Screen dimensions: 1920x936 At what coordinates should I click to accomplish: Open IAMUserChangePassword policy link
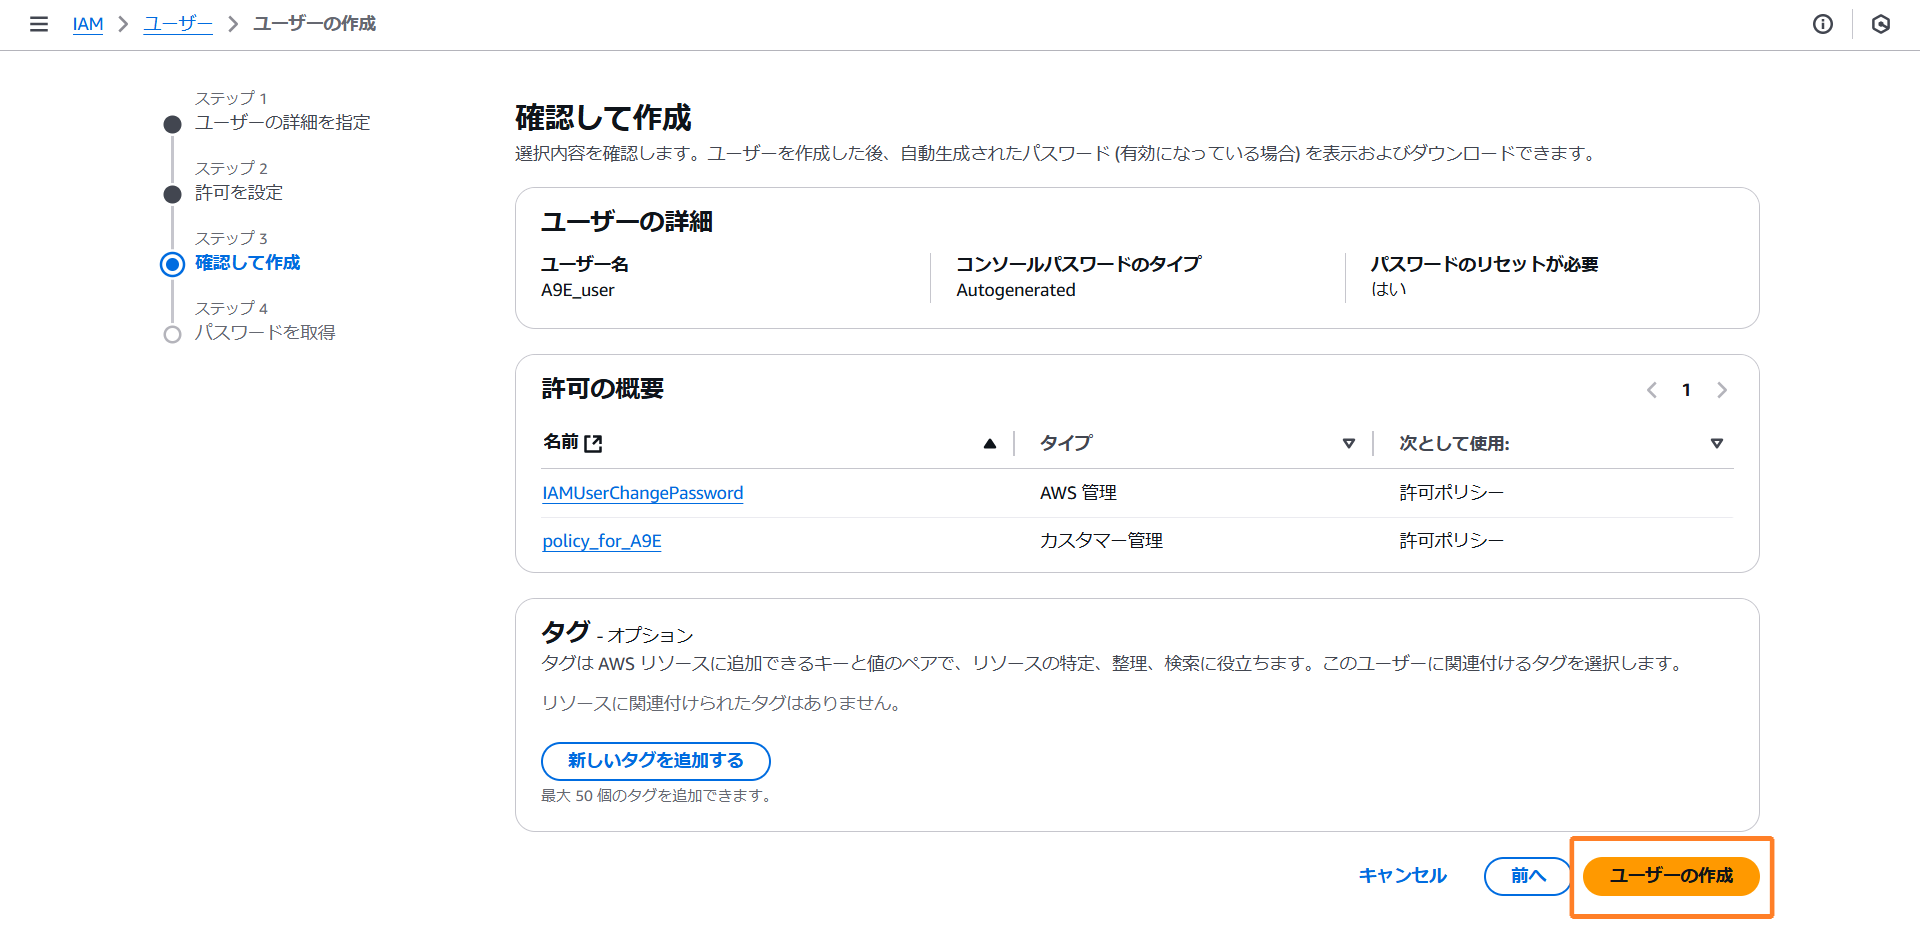point(642,493)
